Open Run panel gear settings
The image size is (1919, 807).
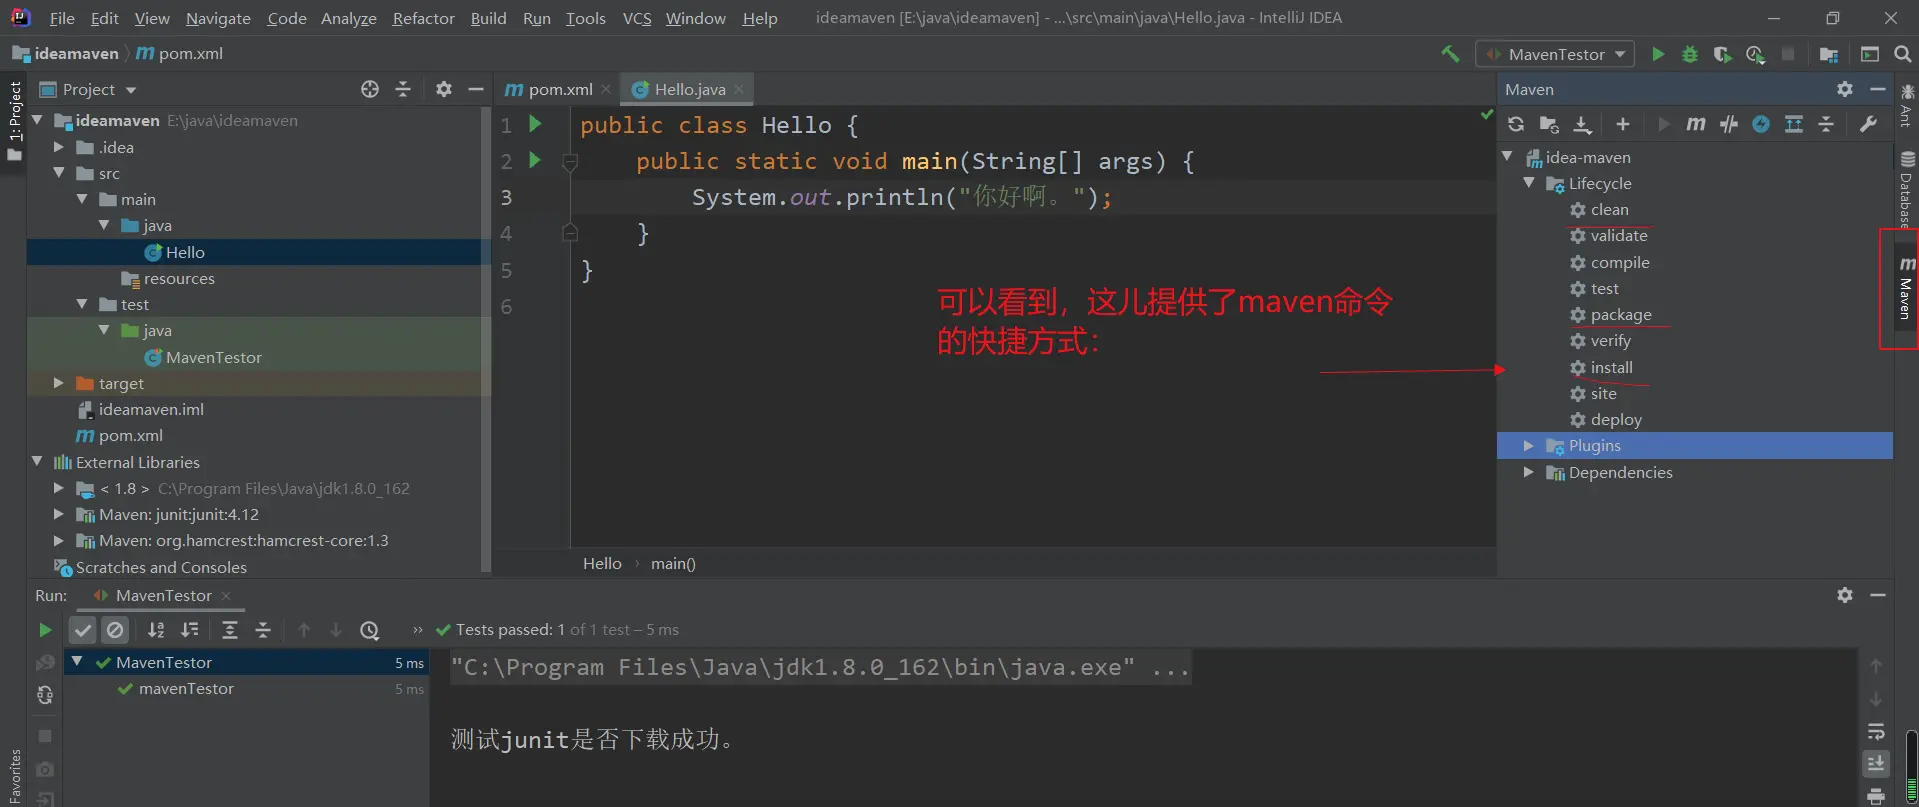click(x=1845, y=595)
